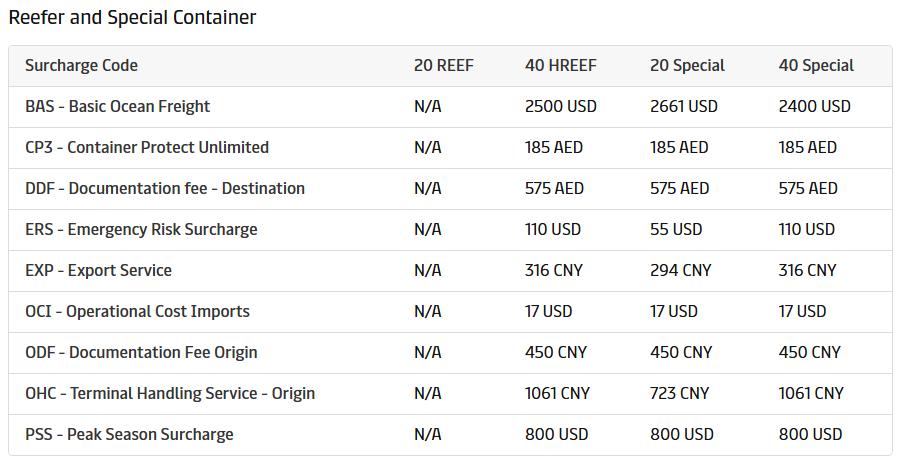Select the CP3 - Container Protect Unlimited row
Screen dimensions: 902x466
[147, 148]
